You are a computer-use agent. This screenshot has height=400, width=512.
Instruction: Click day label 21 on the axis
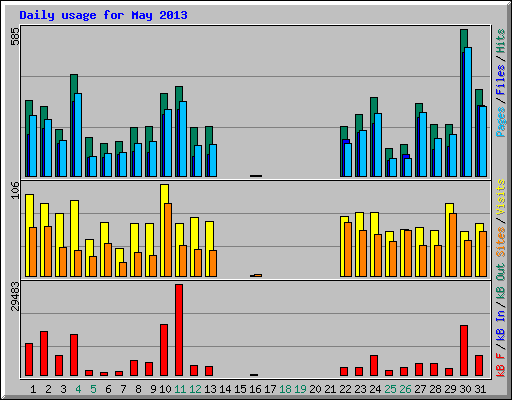pyautogui.click(x=330, y=389)
